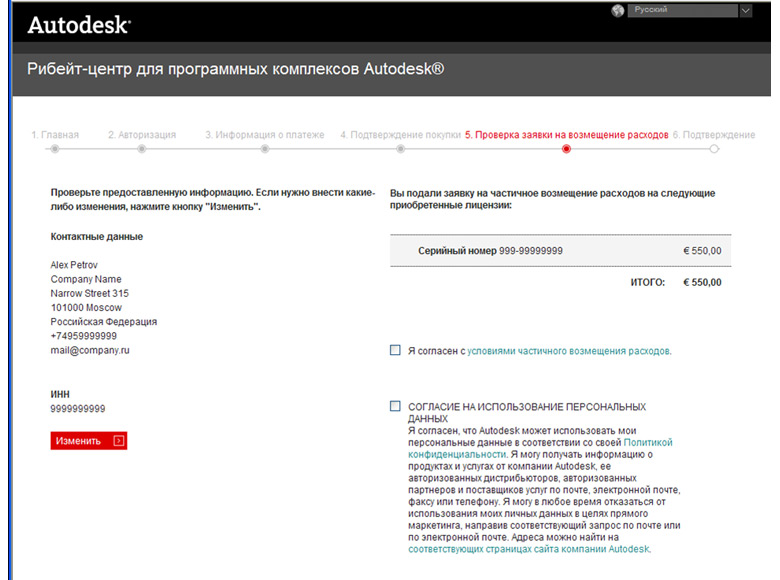The width and height of the screenshot is (780, 580).
Task: Click the arrow icon on Изменить button
Action: coord(118,441)
